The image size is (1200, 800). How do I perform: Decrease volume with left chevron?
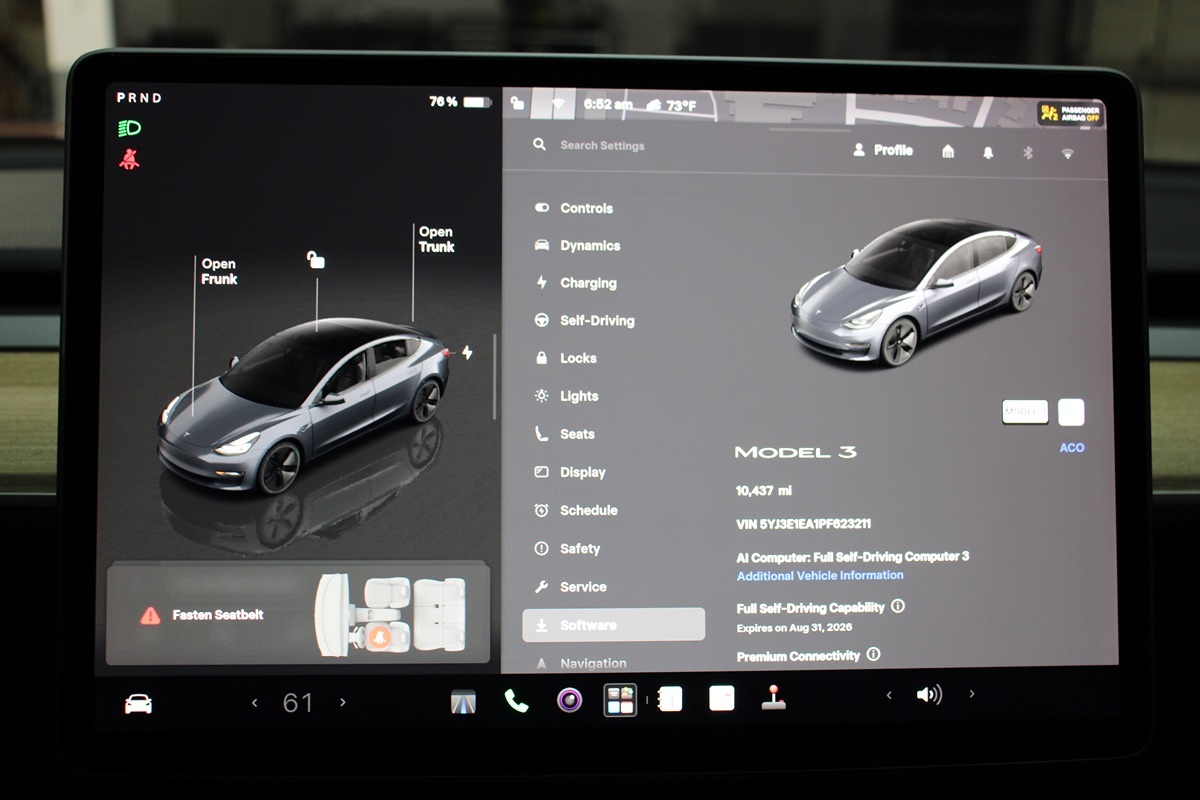(x=889, y=695)
